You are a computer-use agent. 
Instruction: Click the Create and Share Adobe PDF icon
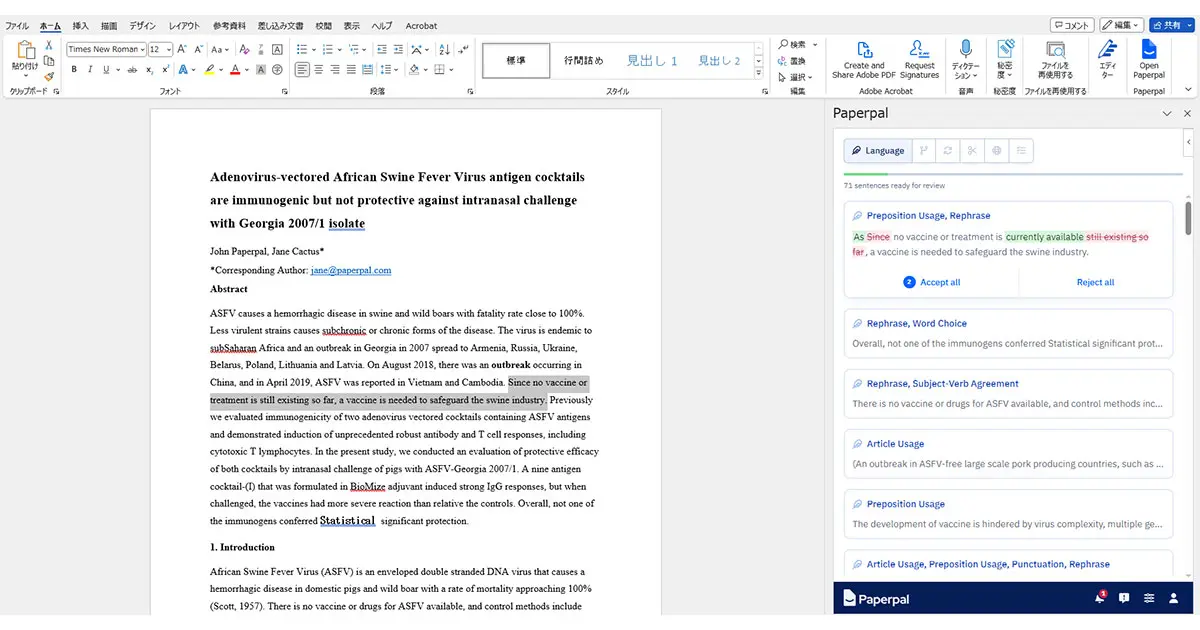pyautogui.click(x=864, y=59)
